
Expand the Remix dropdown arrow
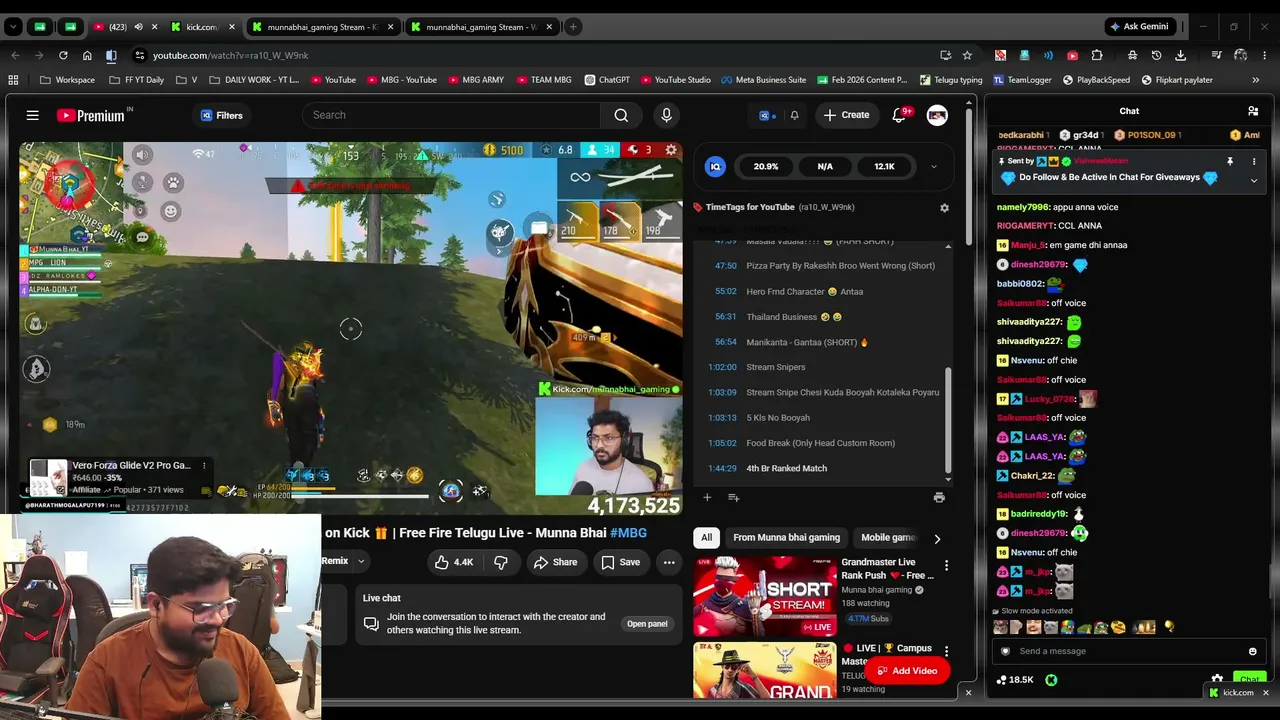(x=361, y=561)
